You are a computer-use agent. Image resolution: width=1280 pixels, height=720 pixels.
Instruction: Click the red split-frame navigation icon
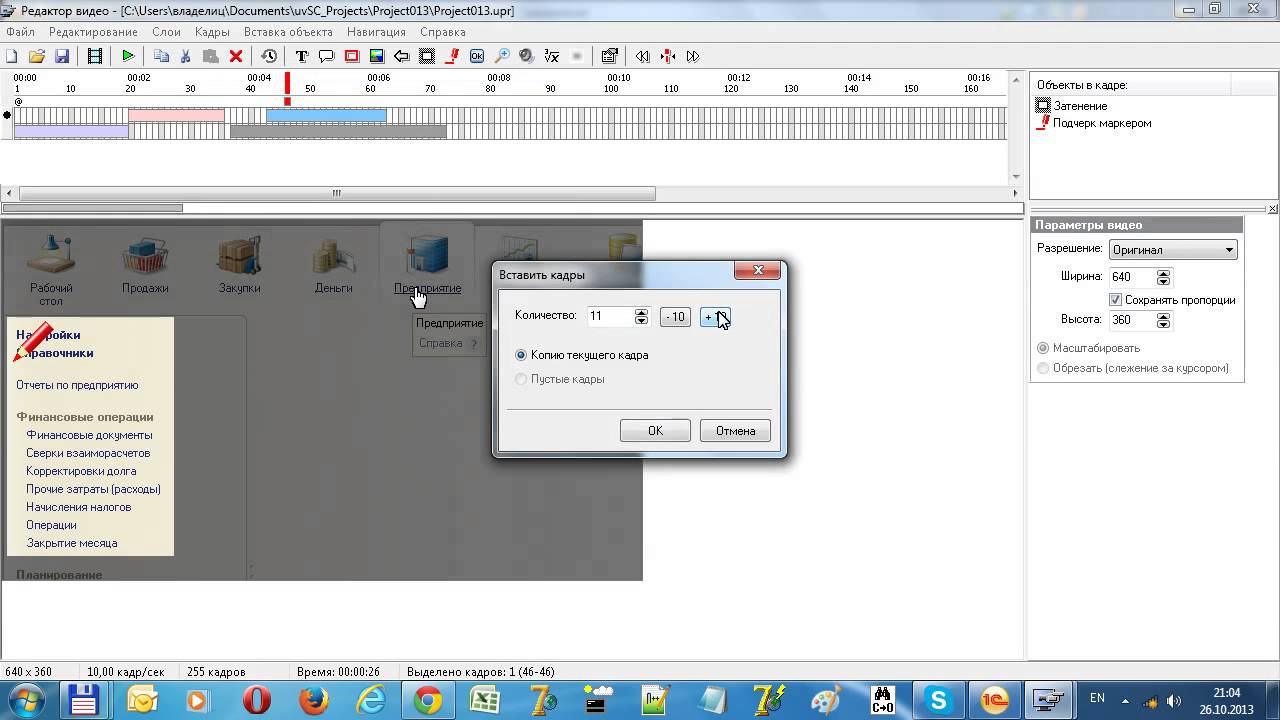pos(668,56)
